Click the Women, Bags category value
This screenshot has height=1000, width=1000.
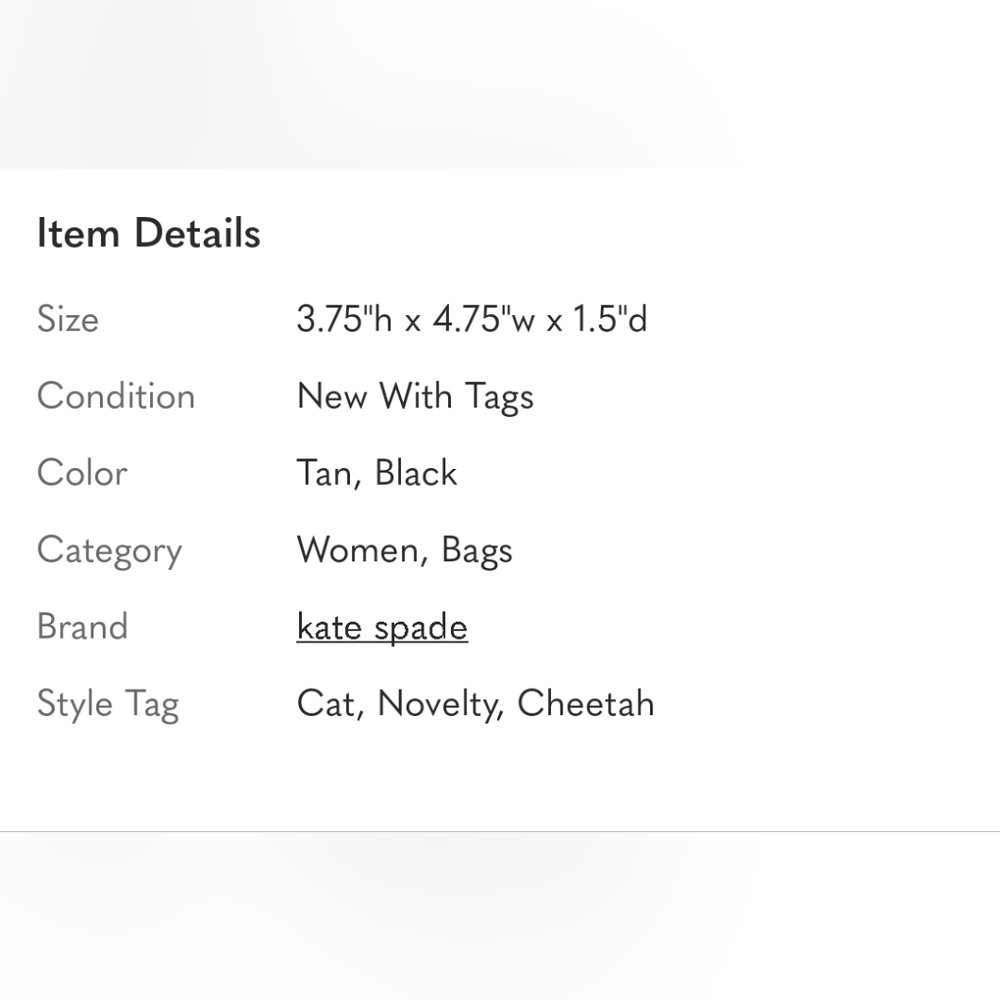tap(404, 552)
